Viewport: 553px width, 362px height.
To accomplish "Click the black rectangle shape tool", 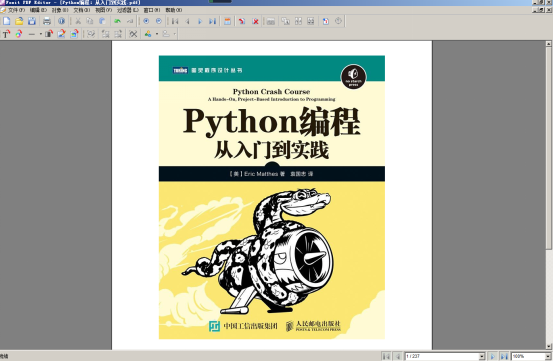I will point(49,34).
